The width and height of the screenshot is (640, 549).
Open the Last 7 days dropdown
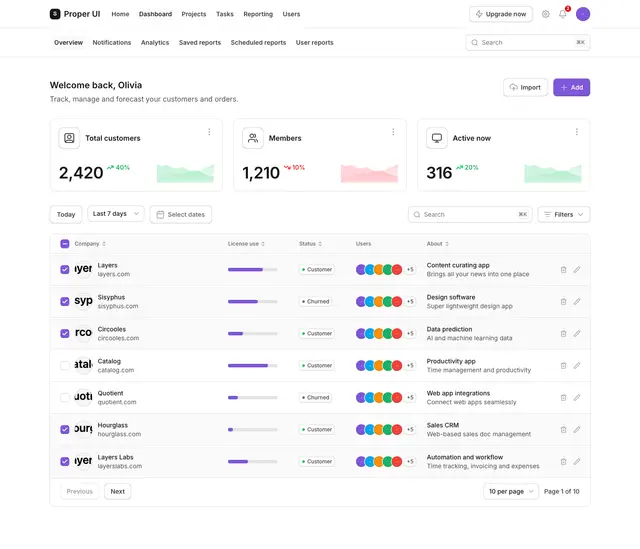(116, 214)
